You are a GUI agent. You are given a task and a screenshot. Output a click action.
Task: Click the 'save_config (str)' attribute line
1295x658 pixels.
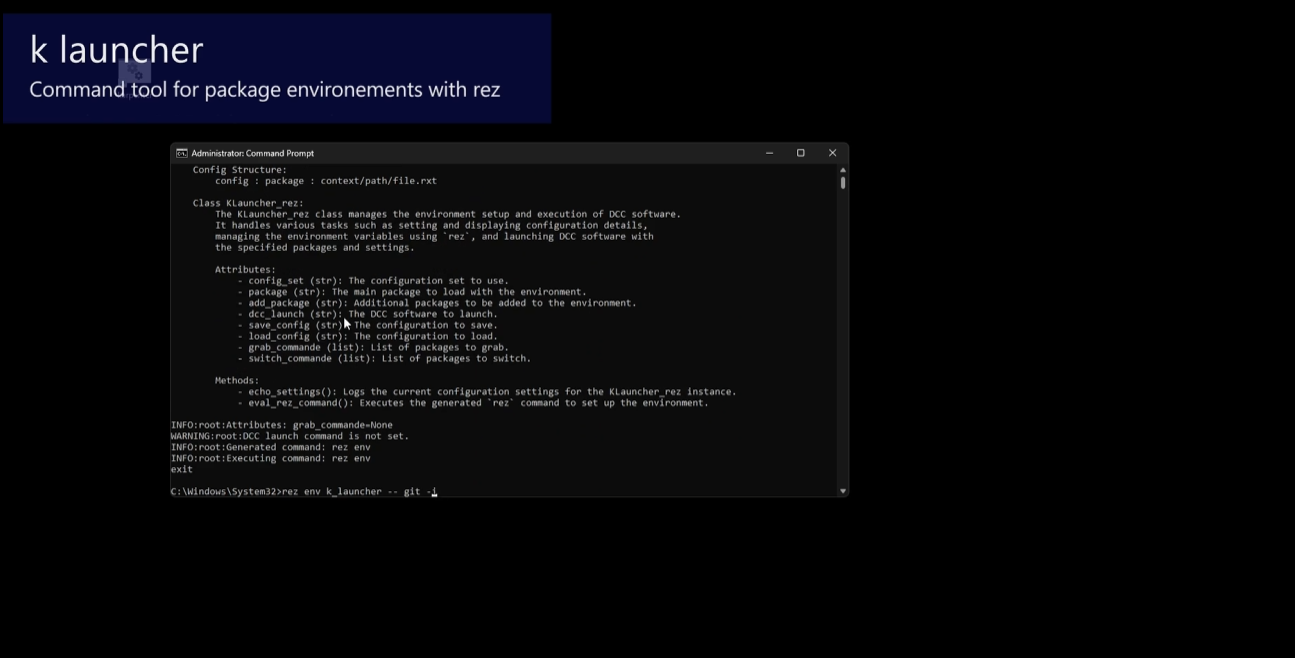pos(368,325)
